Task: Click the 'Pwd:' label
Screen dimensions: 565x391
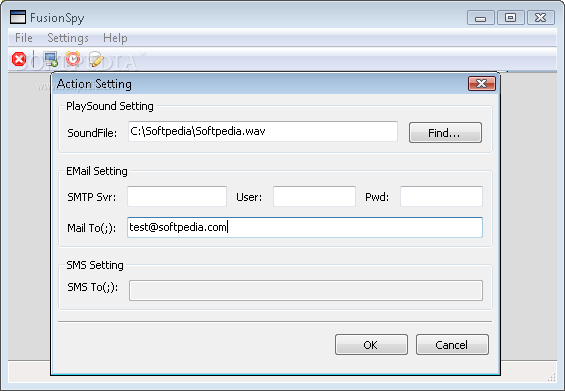Action: point(377,197)
